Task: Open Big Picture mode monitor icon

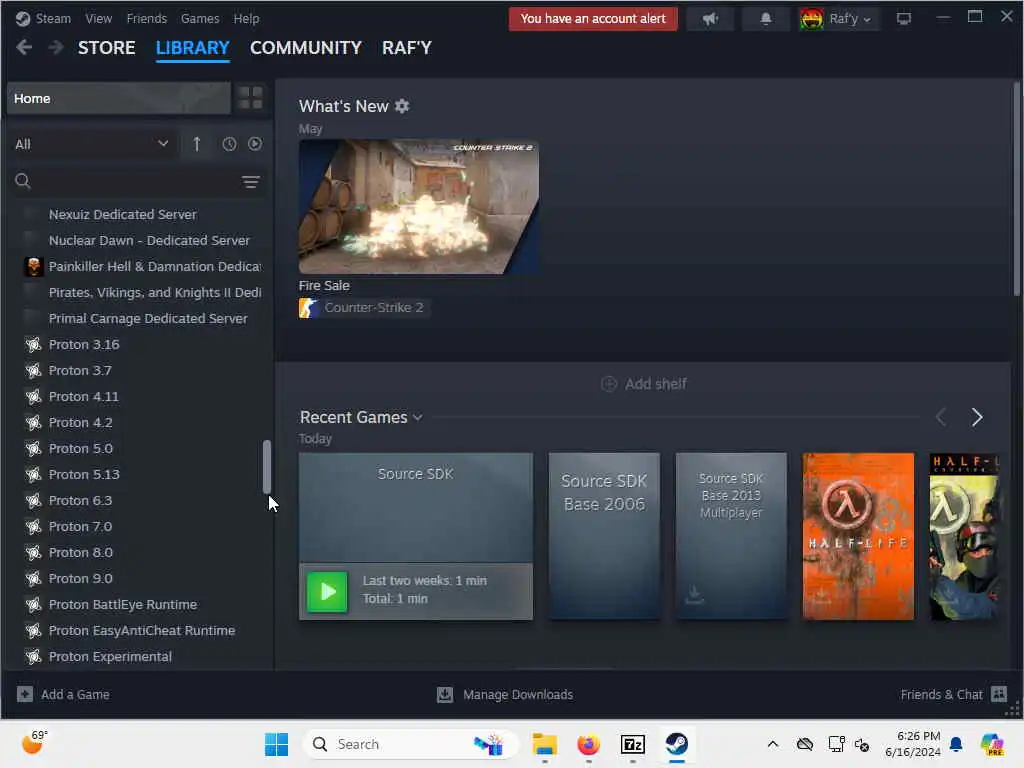Action: (903, 19)
